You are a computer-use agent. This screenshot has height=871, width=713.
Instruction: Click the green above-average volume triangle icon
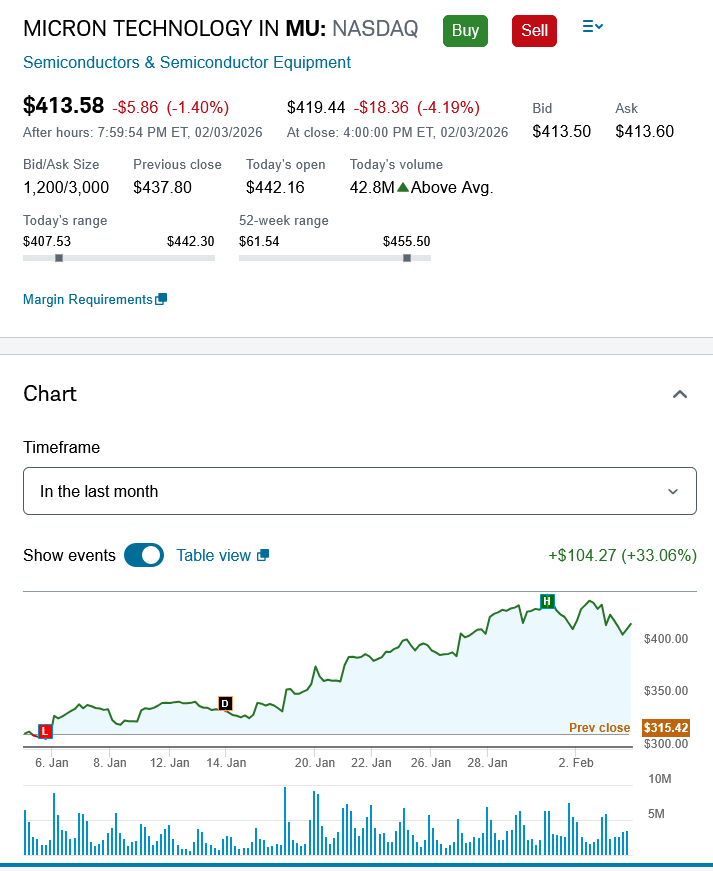click(403, 187)
